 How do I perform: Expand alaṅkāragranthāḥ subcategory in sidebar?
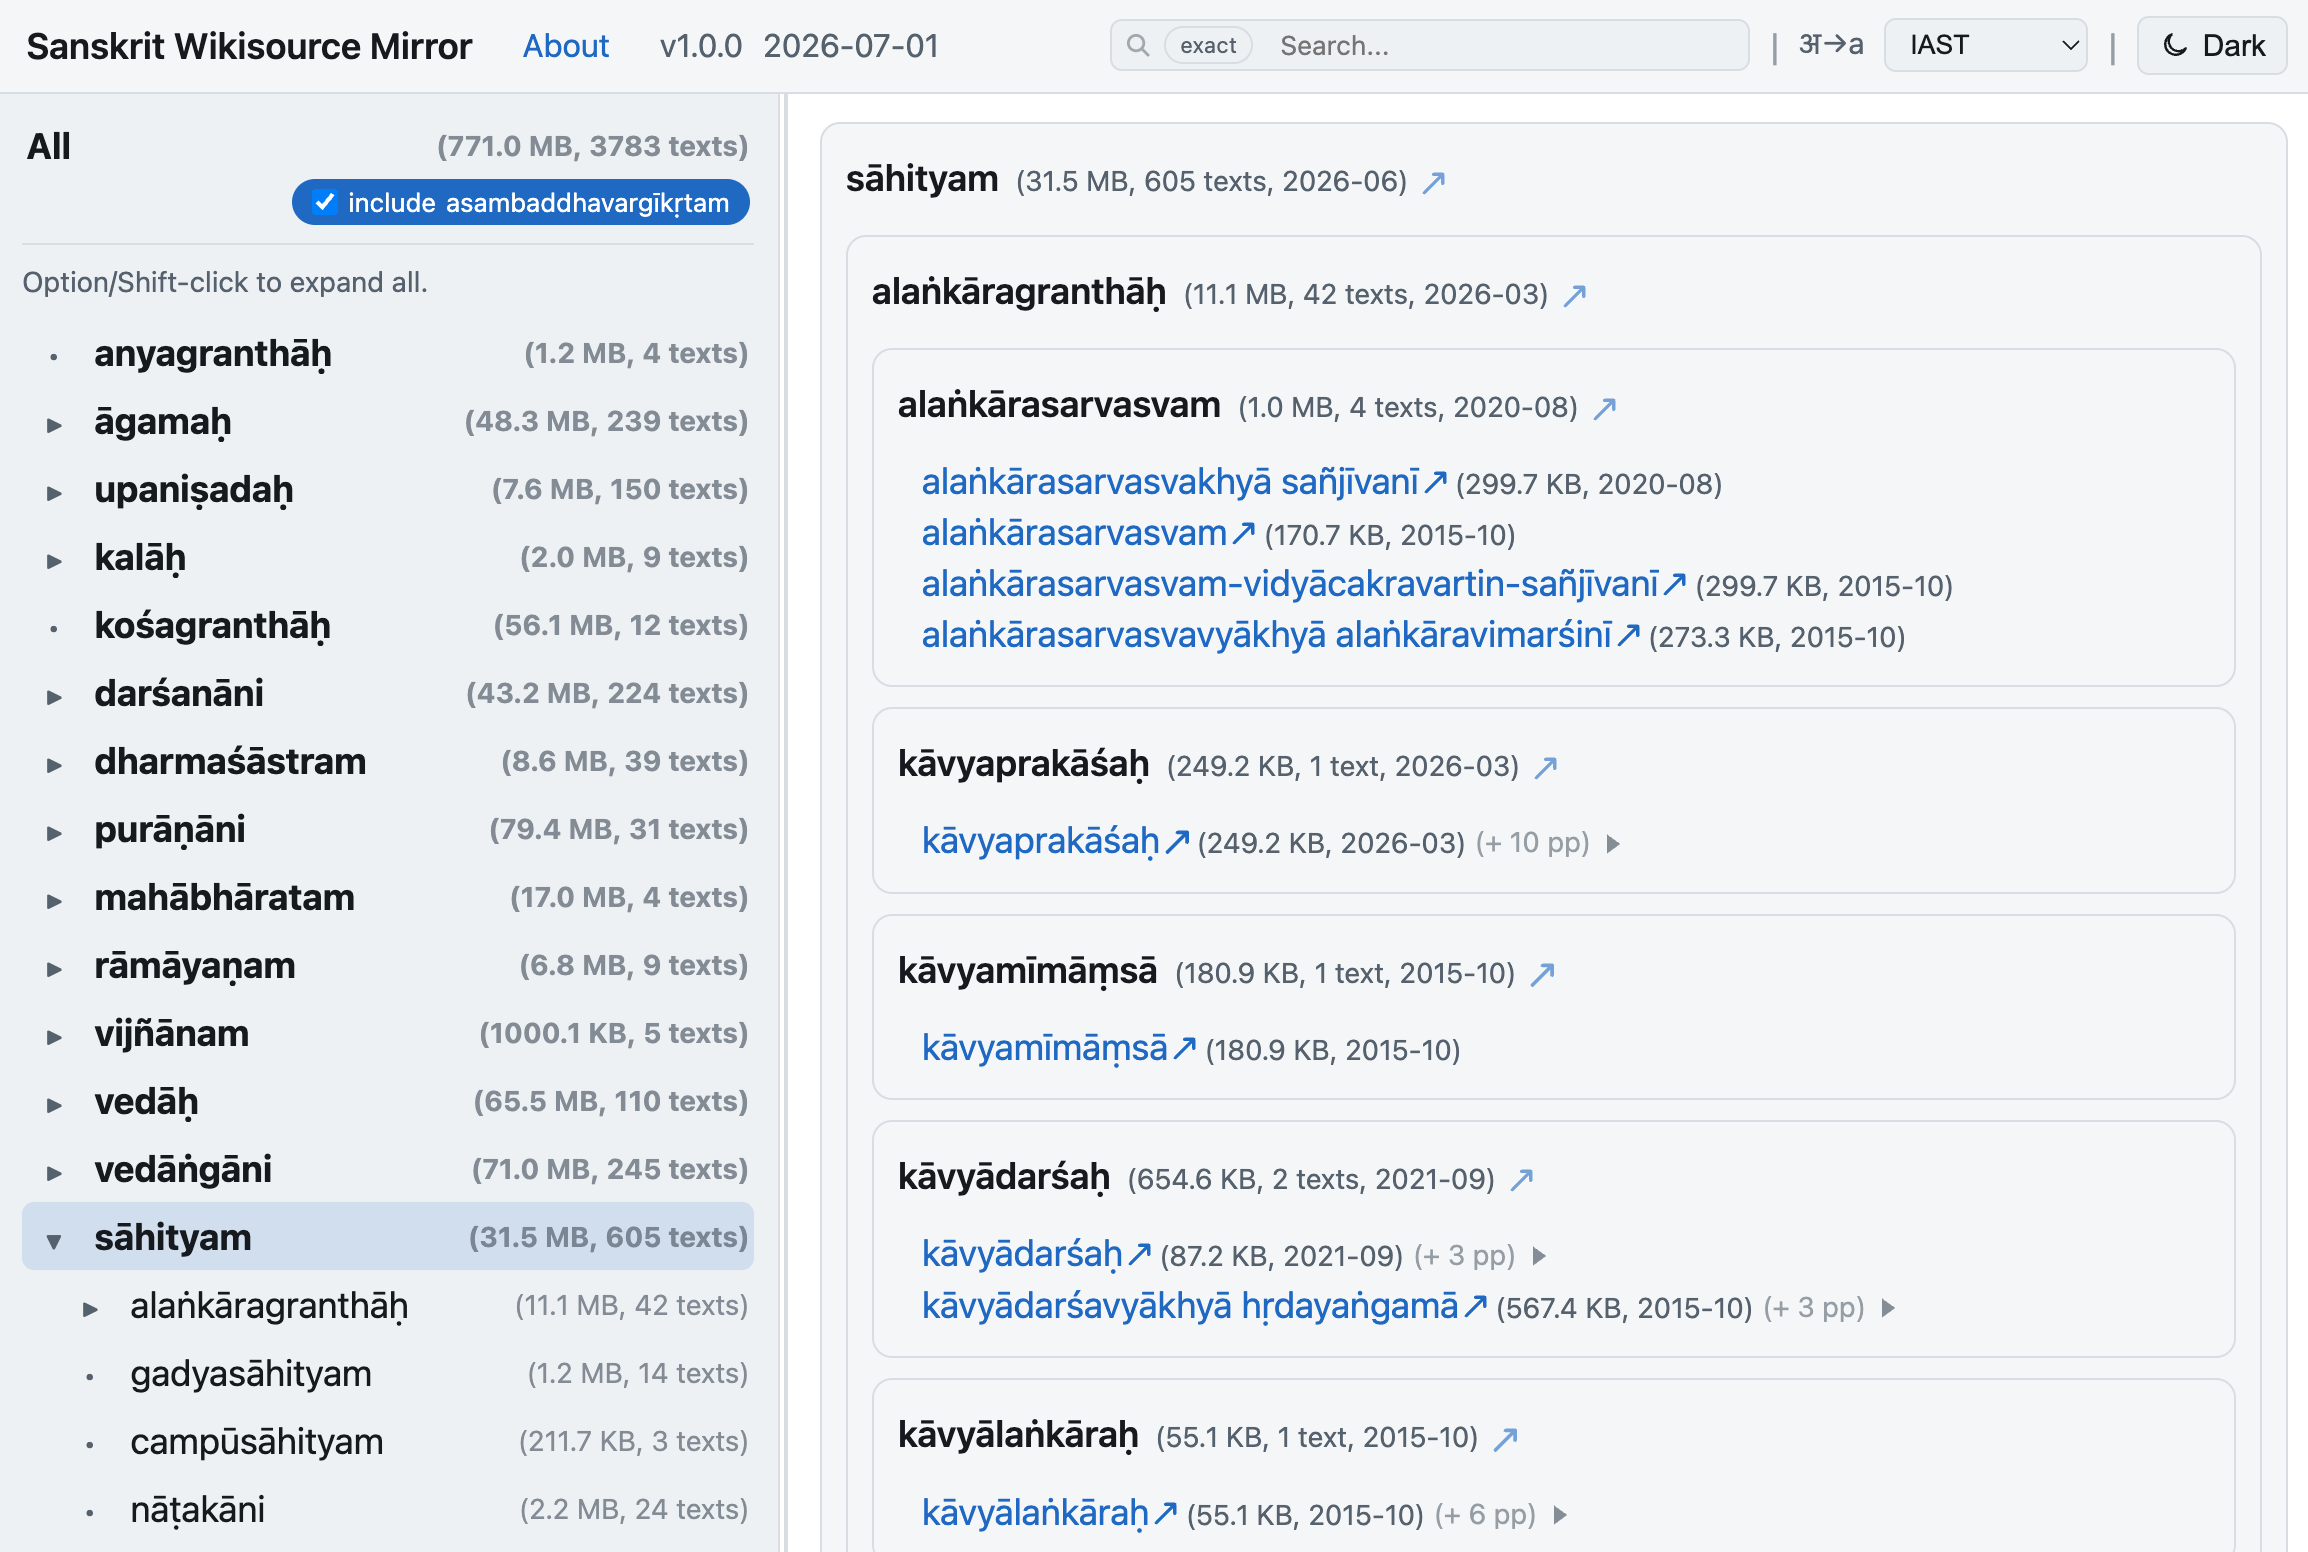(91, 1308)
